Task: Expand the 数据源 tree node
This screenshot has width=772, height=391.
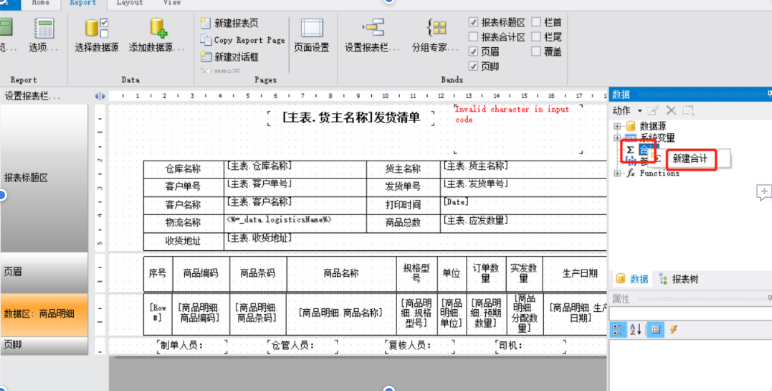Action: click(x=617, y=126)
